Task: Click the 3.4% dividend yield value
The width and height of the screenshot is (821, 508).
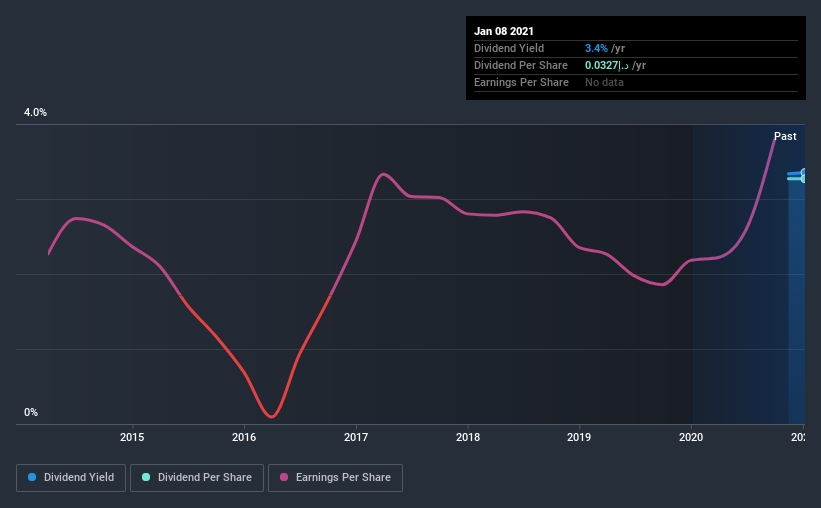Action: tap(596, 48)
